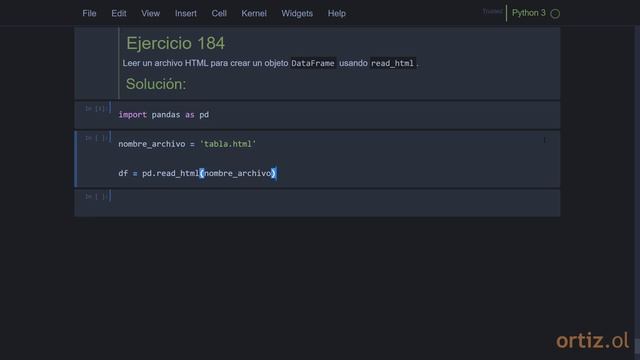Click the kernel status circle icon
The width and height of the screenshot is (640, 360).
click(x=555, y=13)
